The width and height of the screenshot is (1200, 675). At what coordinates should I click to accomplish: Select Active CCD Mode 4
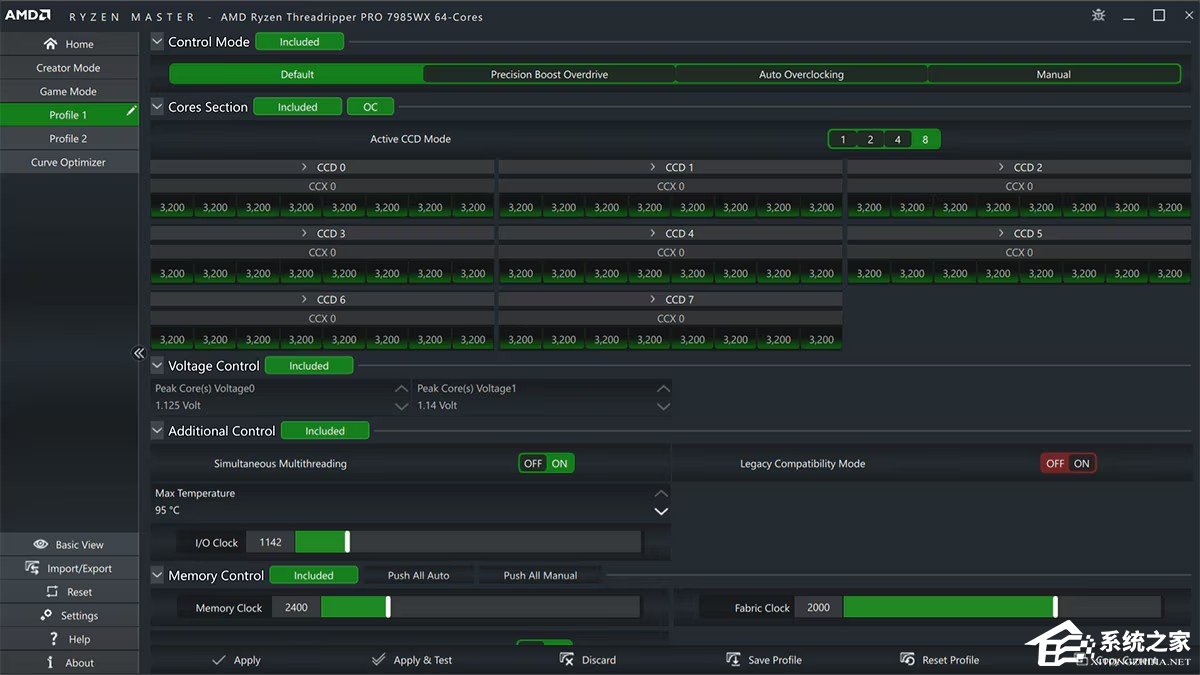pos(898,140)
